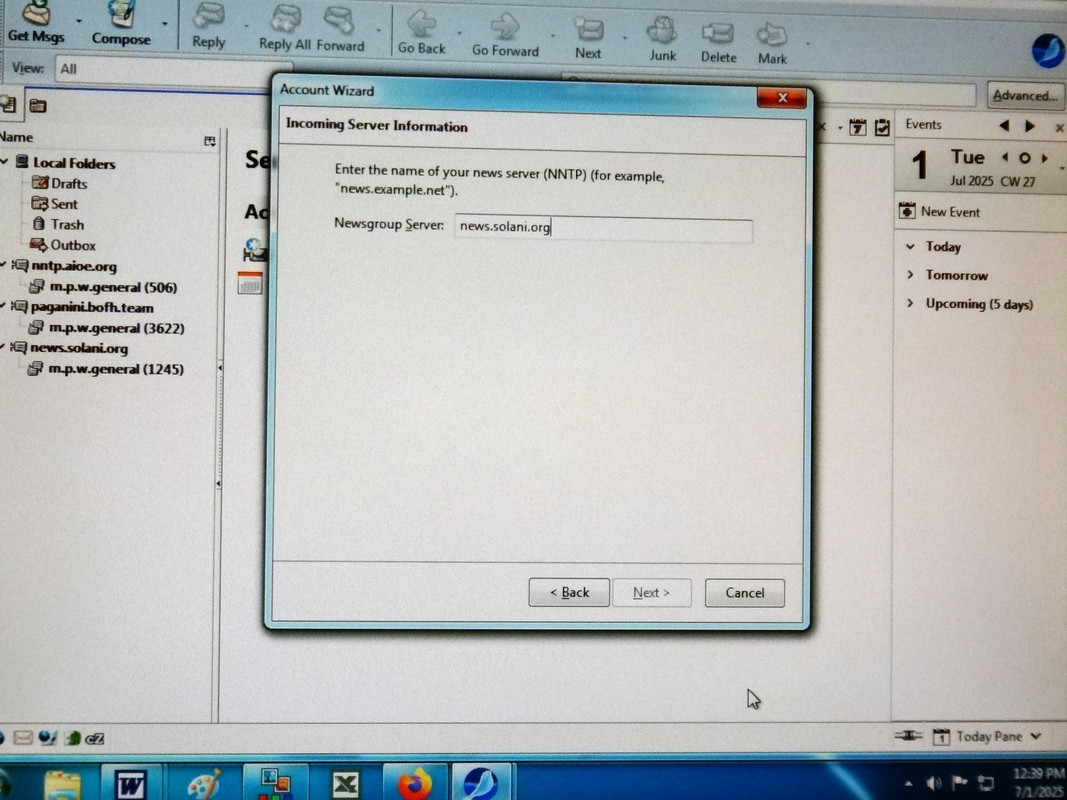Click the volume icon in system tray

934,784
